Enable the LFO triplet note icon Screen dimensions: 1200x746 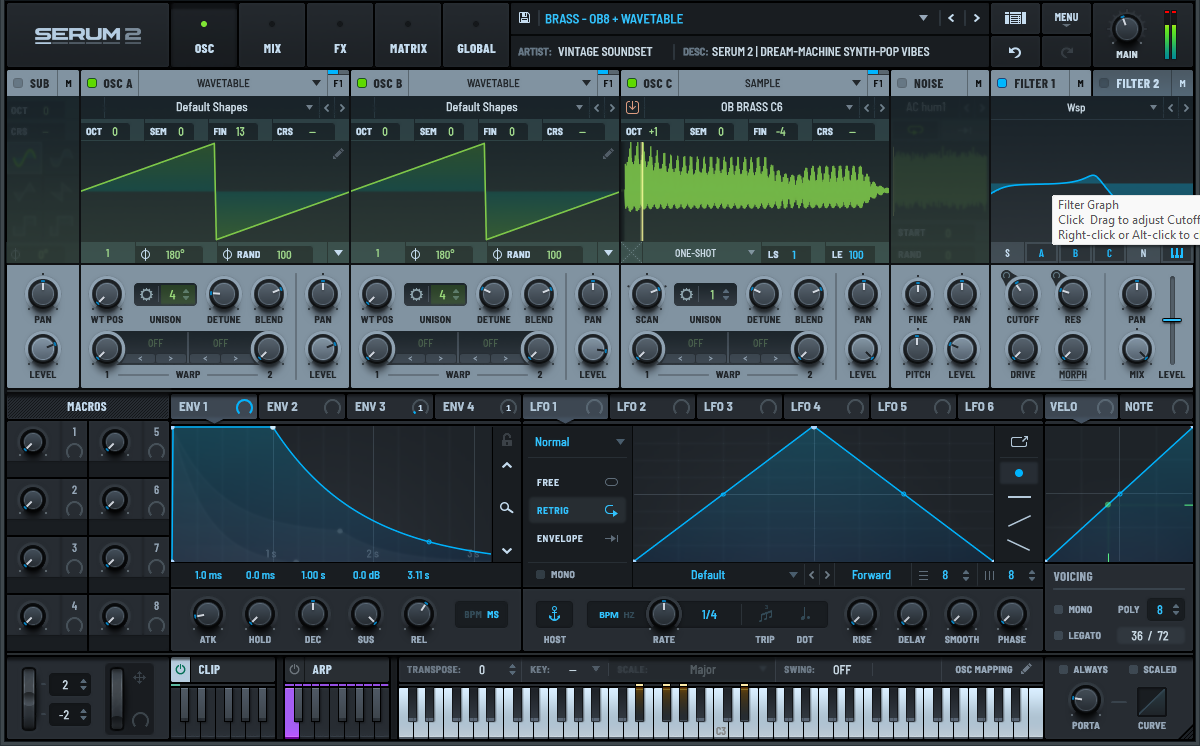(765, 614)
